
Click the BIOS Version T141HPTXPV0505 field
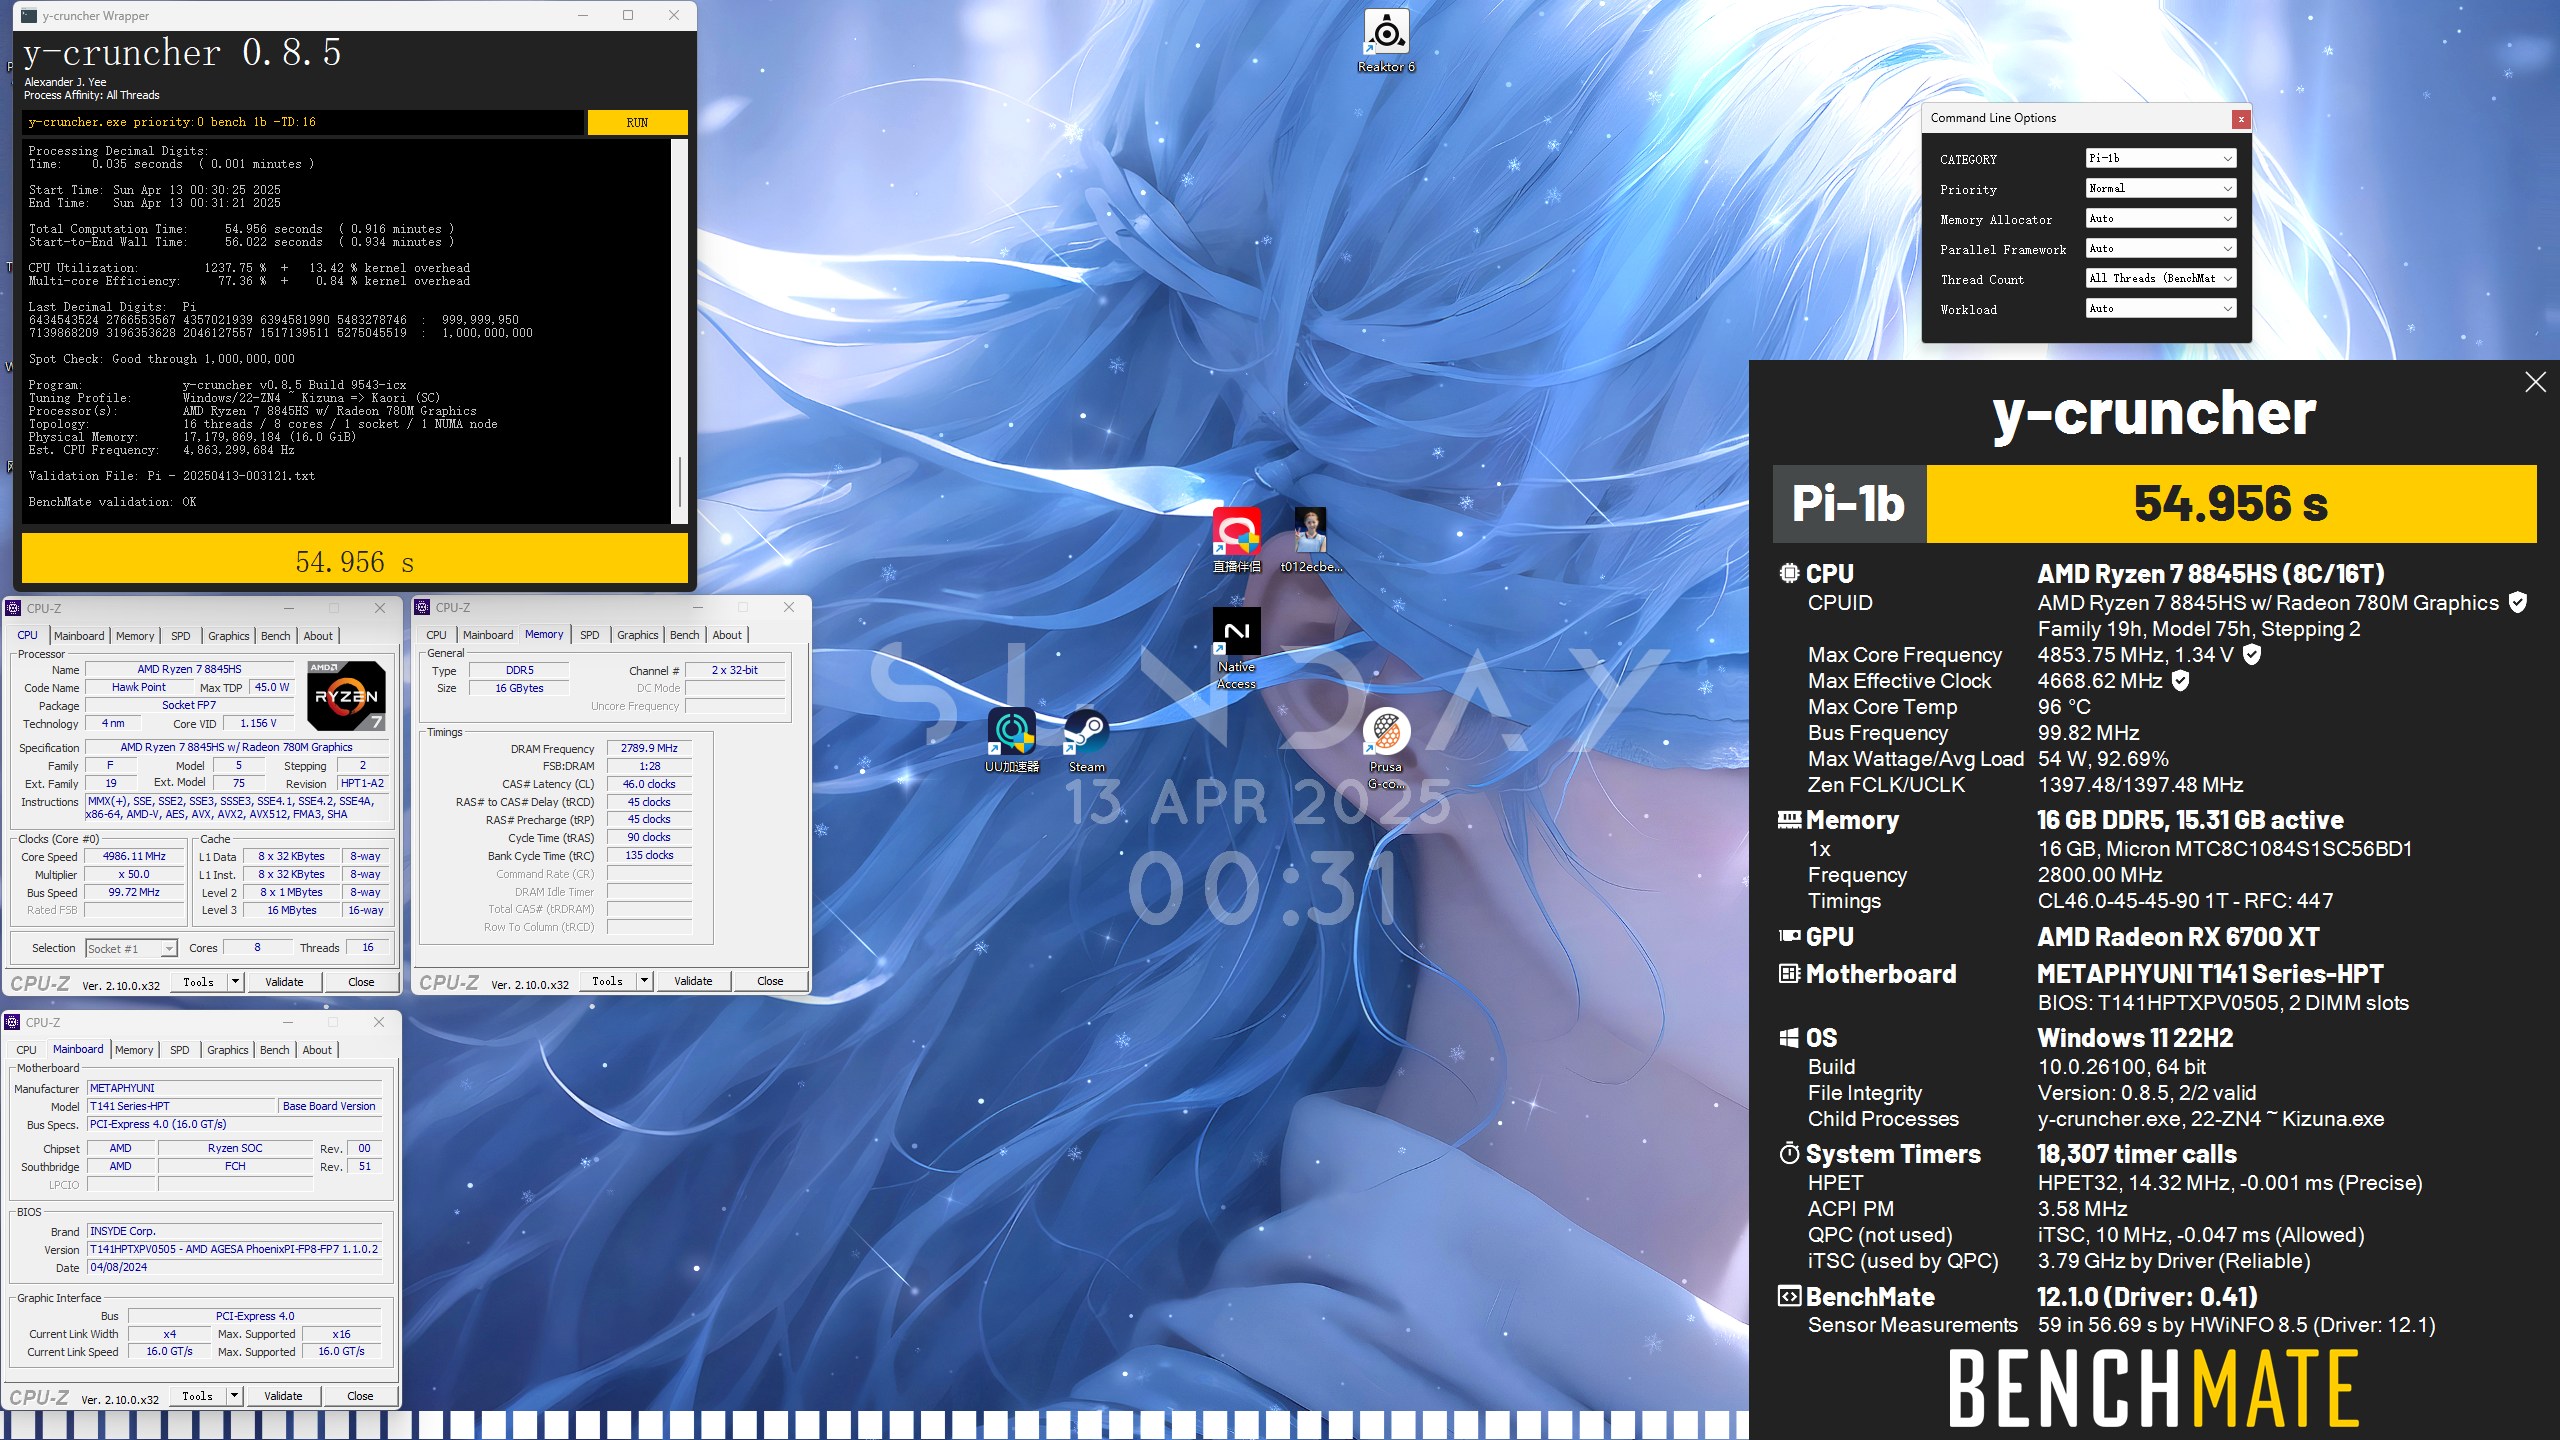click(235, 1249)
